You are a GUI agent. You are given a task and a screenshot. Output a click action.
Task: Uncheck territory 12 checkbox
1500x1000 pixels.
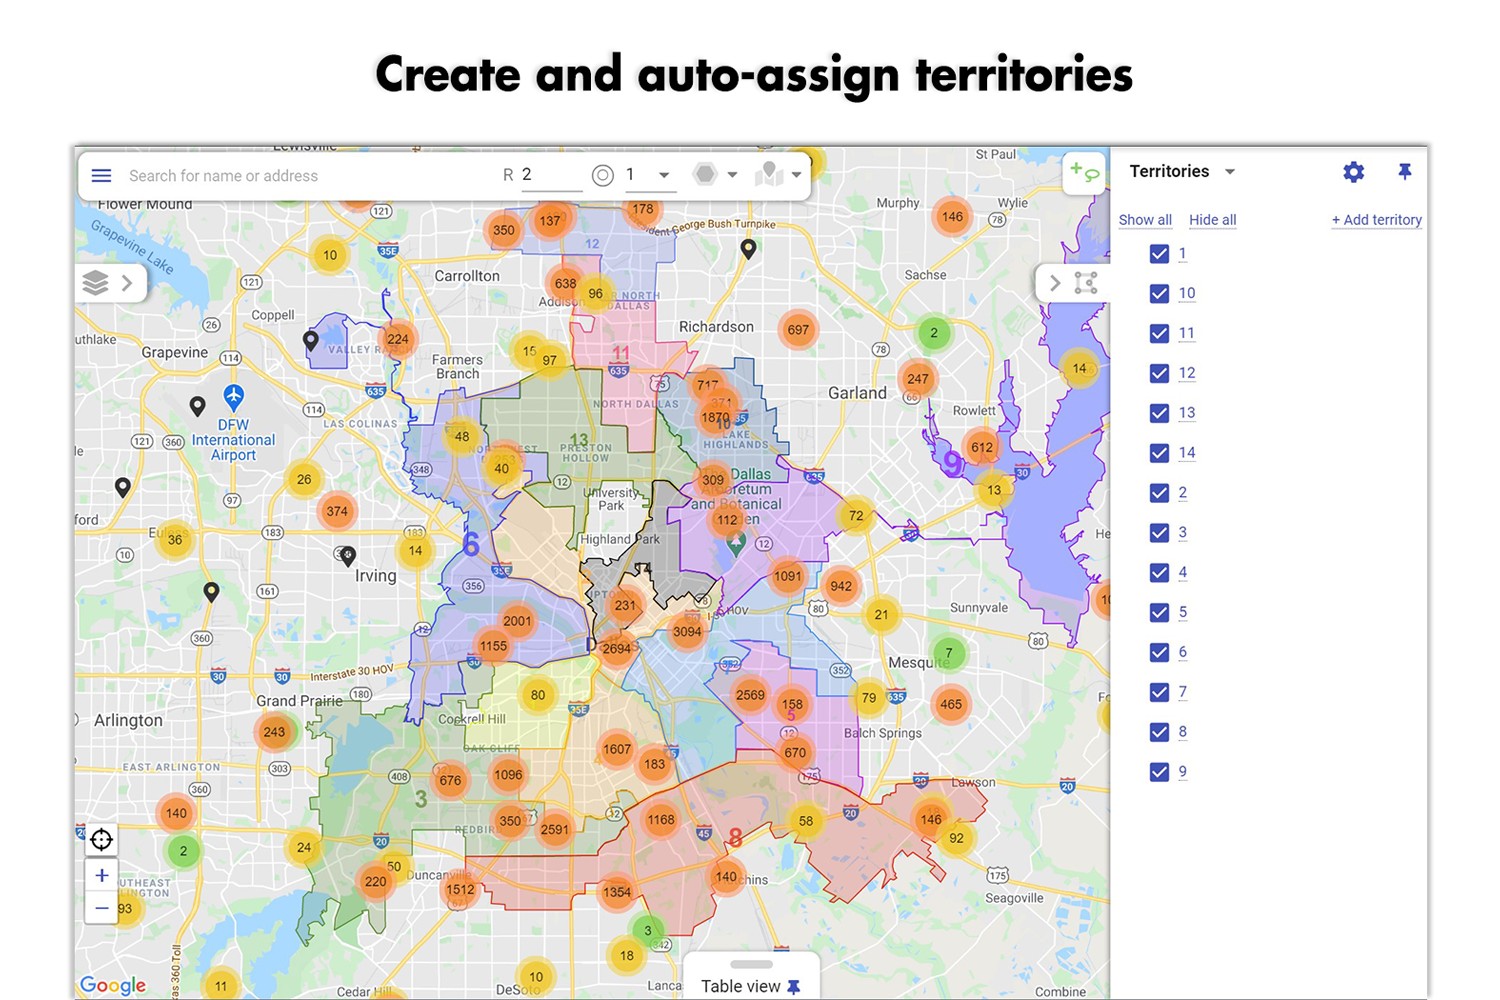click(1159, 373)
